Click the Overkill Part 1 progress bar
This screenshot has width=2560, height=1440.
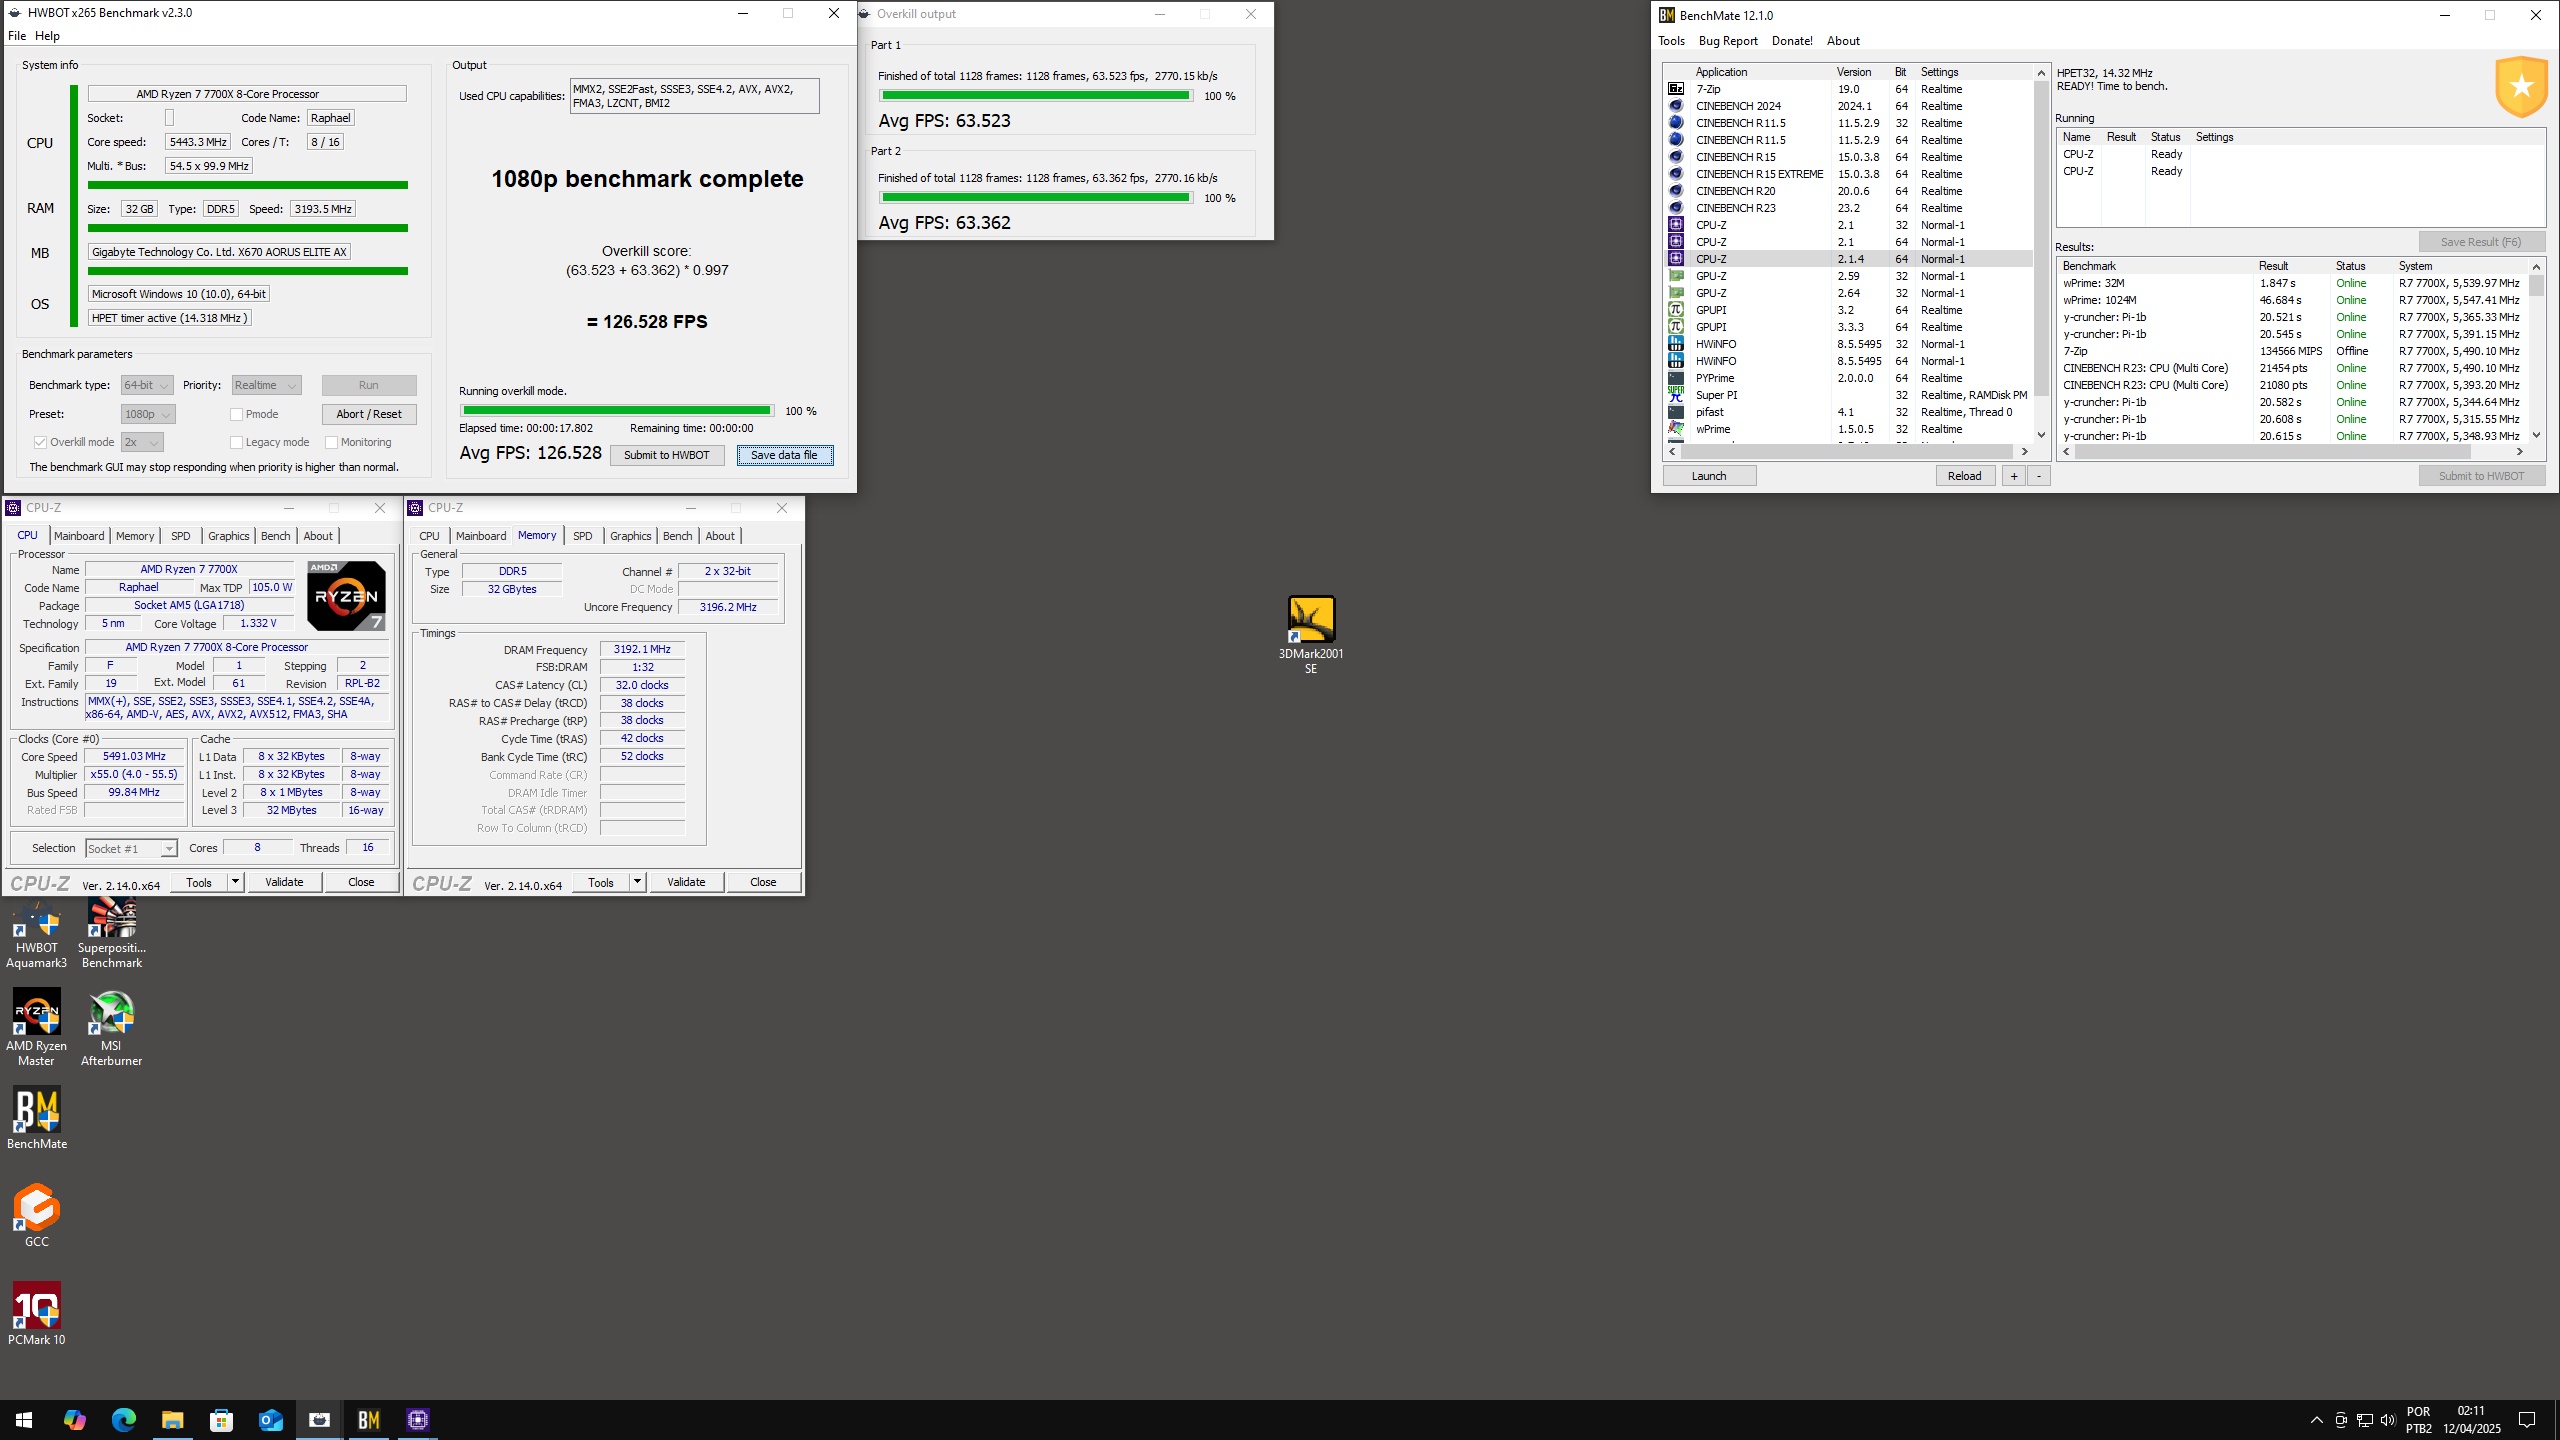(1036, 96)
